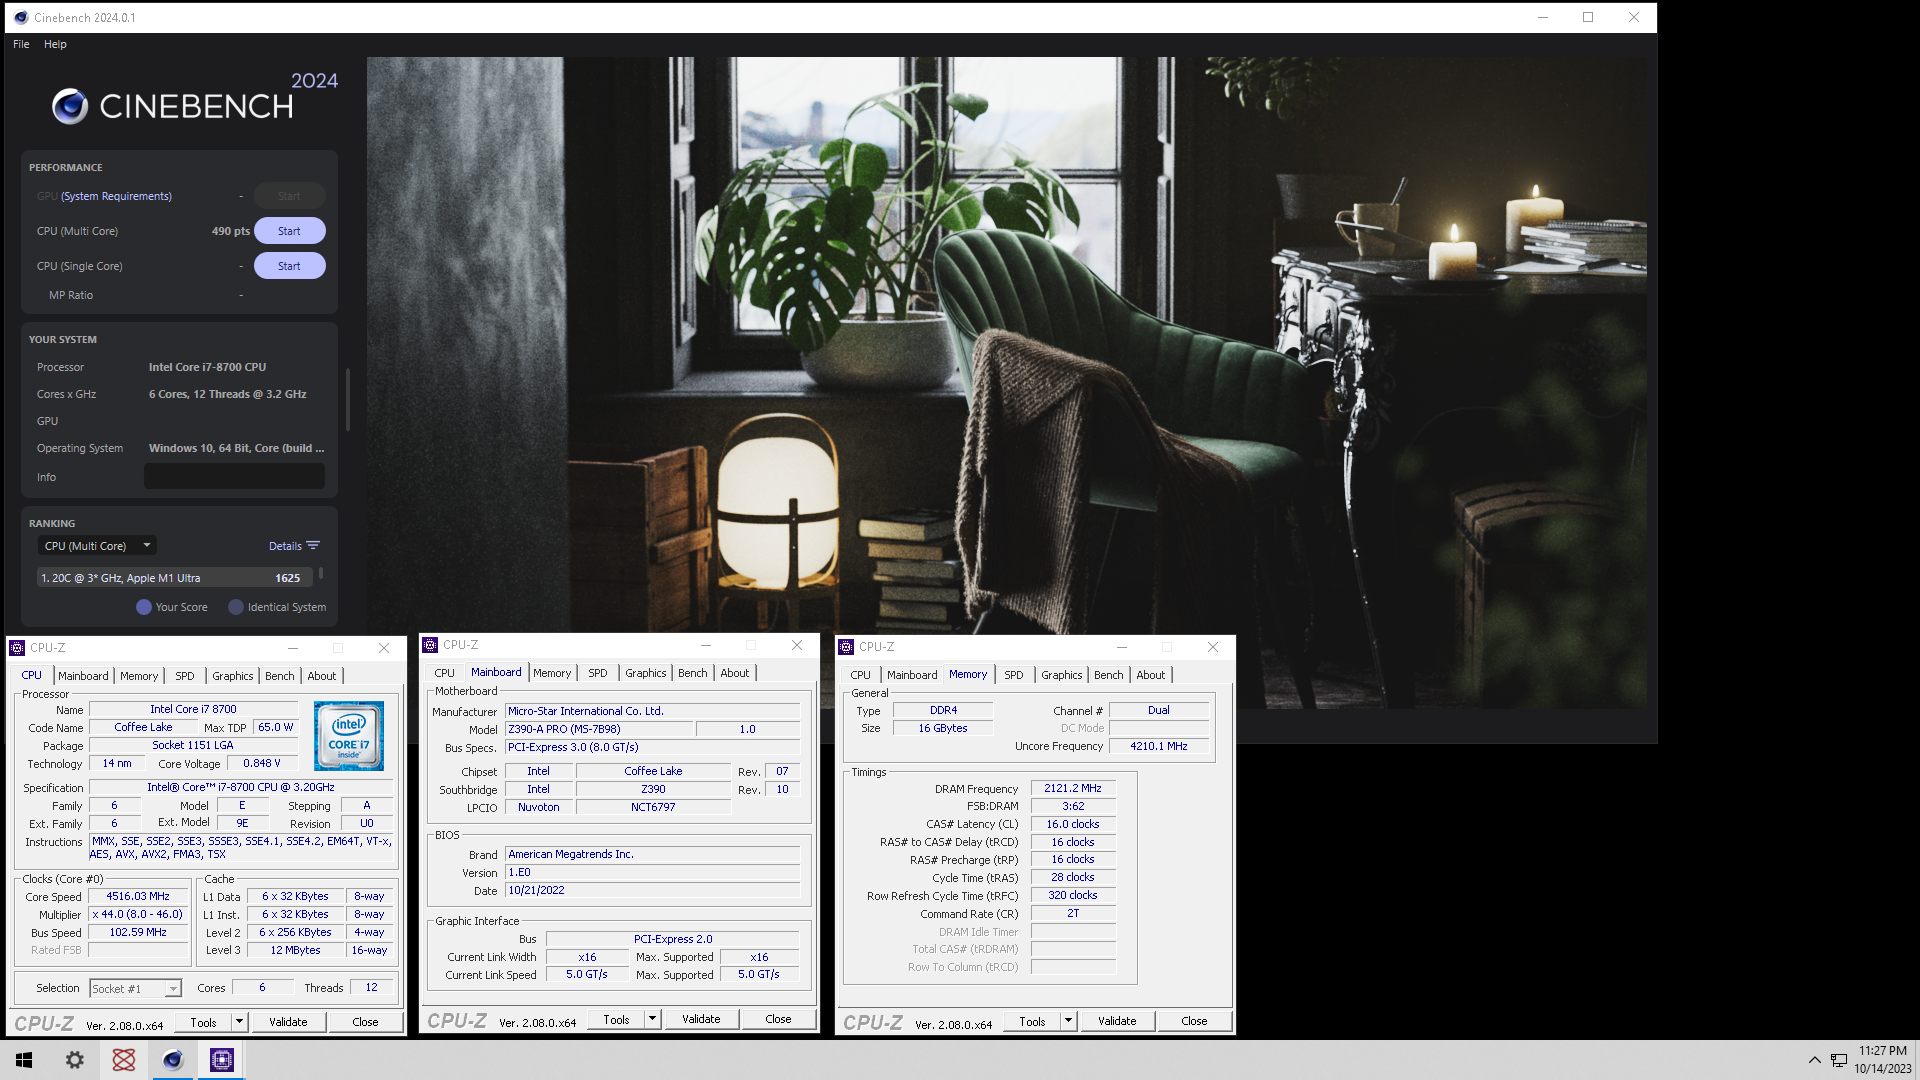Open About tab in CPU-Z CPU window
Image resolution: width=1920 pixels, height=1080 pixels.
(x=322, y=676)
